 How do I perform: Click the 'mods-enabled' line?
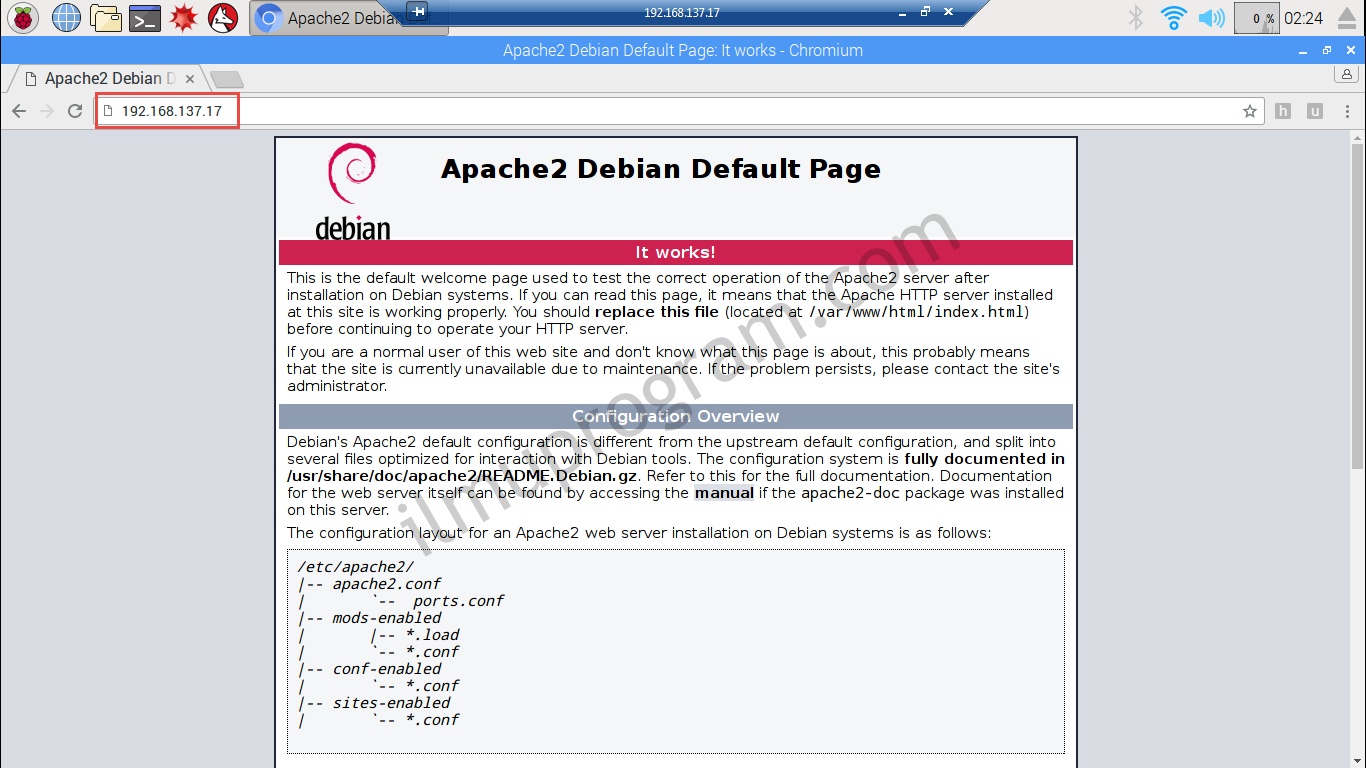pos(387,618)
